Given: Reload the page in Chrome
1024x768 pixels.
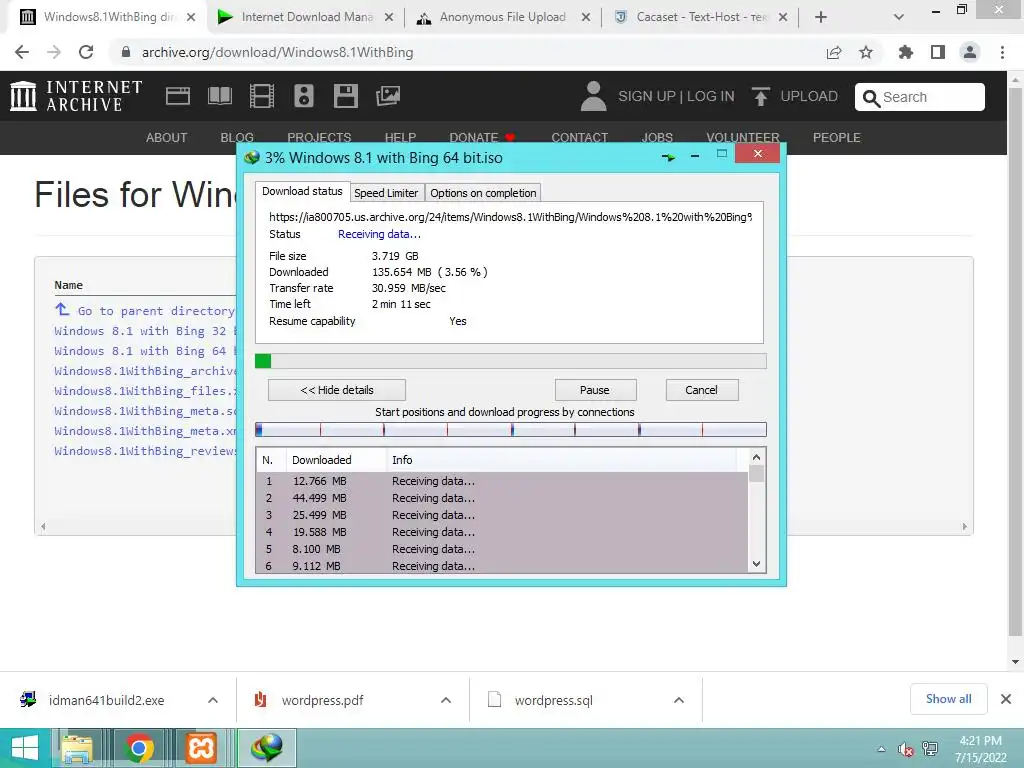Looking at the screenshot, I should pyautogui.click(x=86, y=52).
